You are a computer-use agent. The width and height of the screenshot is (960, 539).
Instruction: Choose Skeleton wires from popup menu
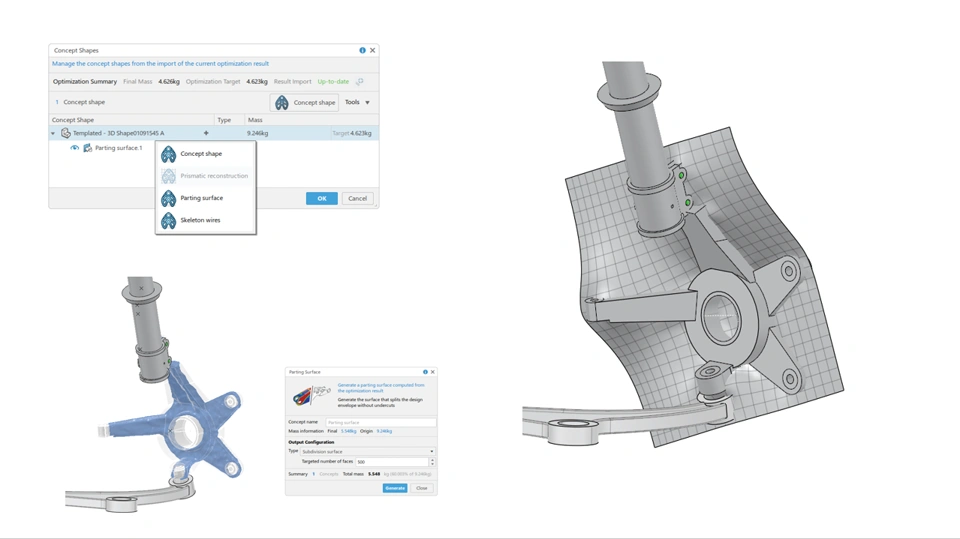click(206, 220)
